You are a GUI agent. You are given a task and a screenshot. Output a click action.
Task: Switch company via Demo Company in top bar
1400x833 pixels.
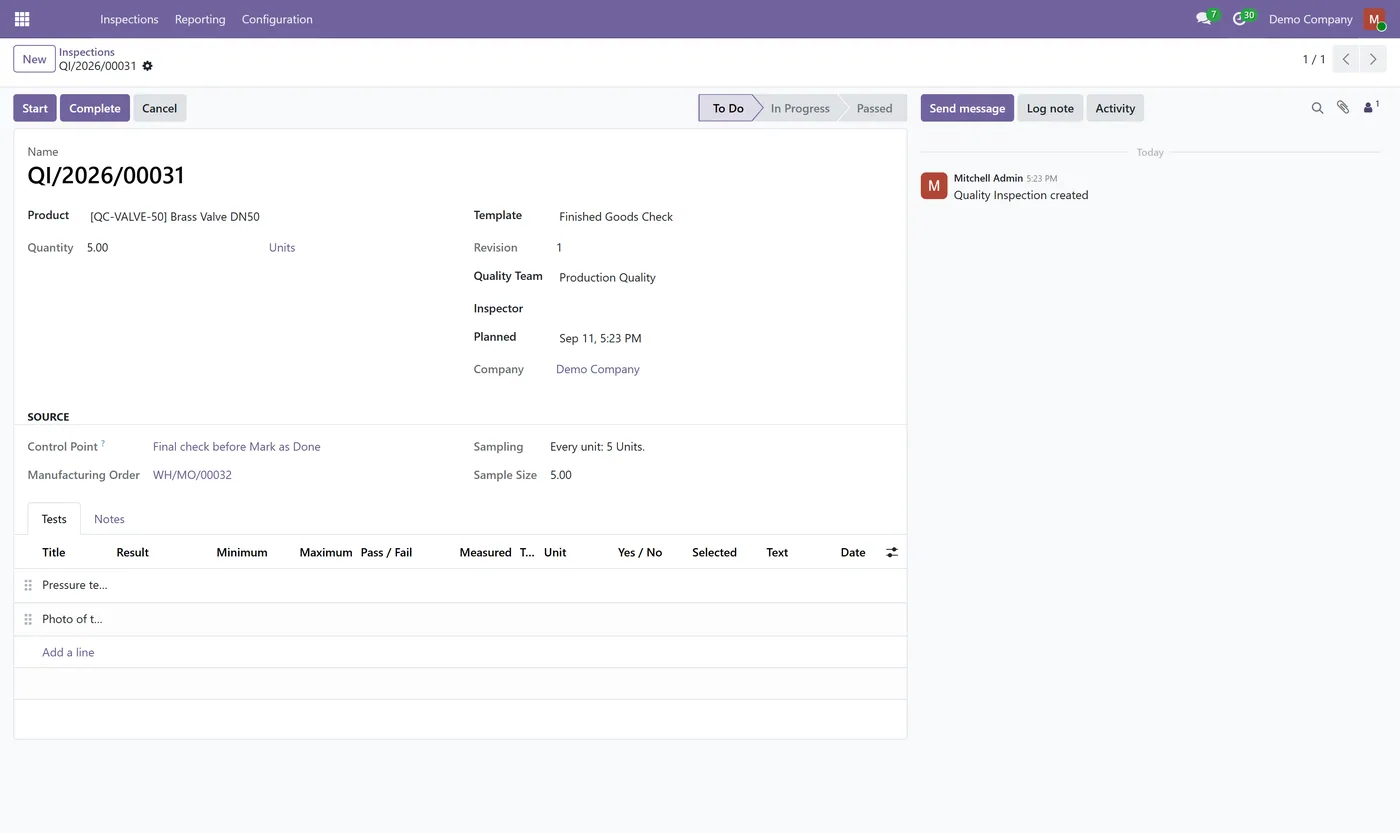(x=1310, y=19)
